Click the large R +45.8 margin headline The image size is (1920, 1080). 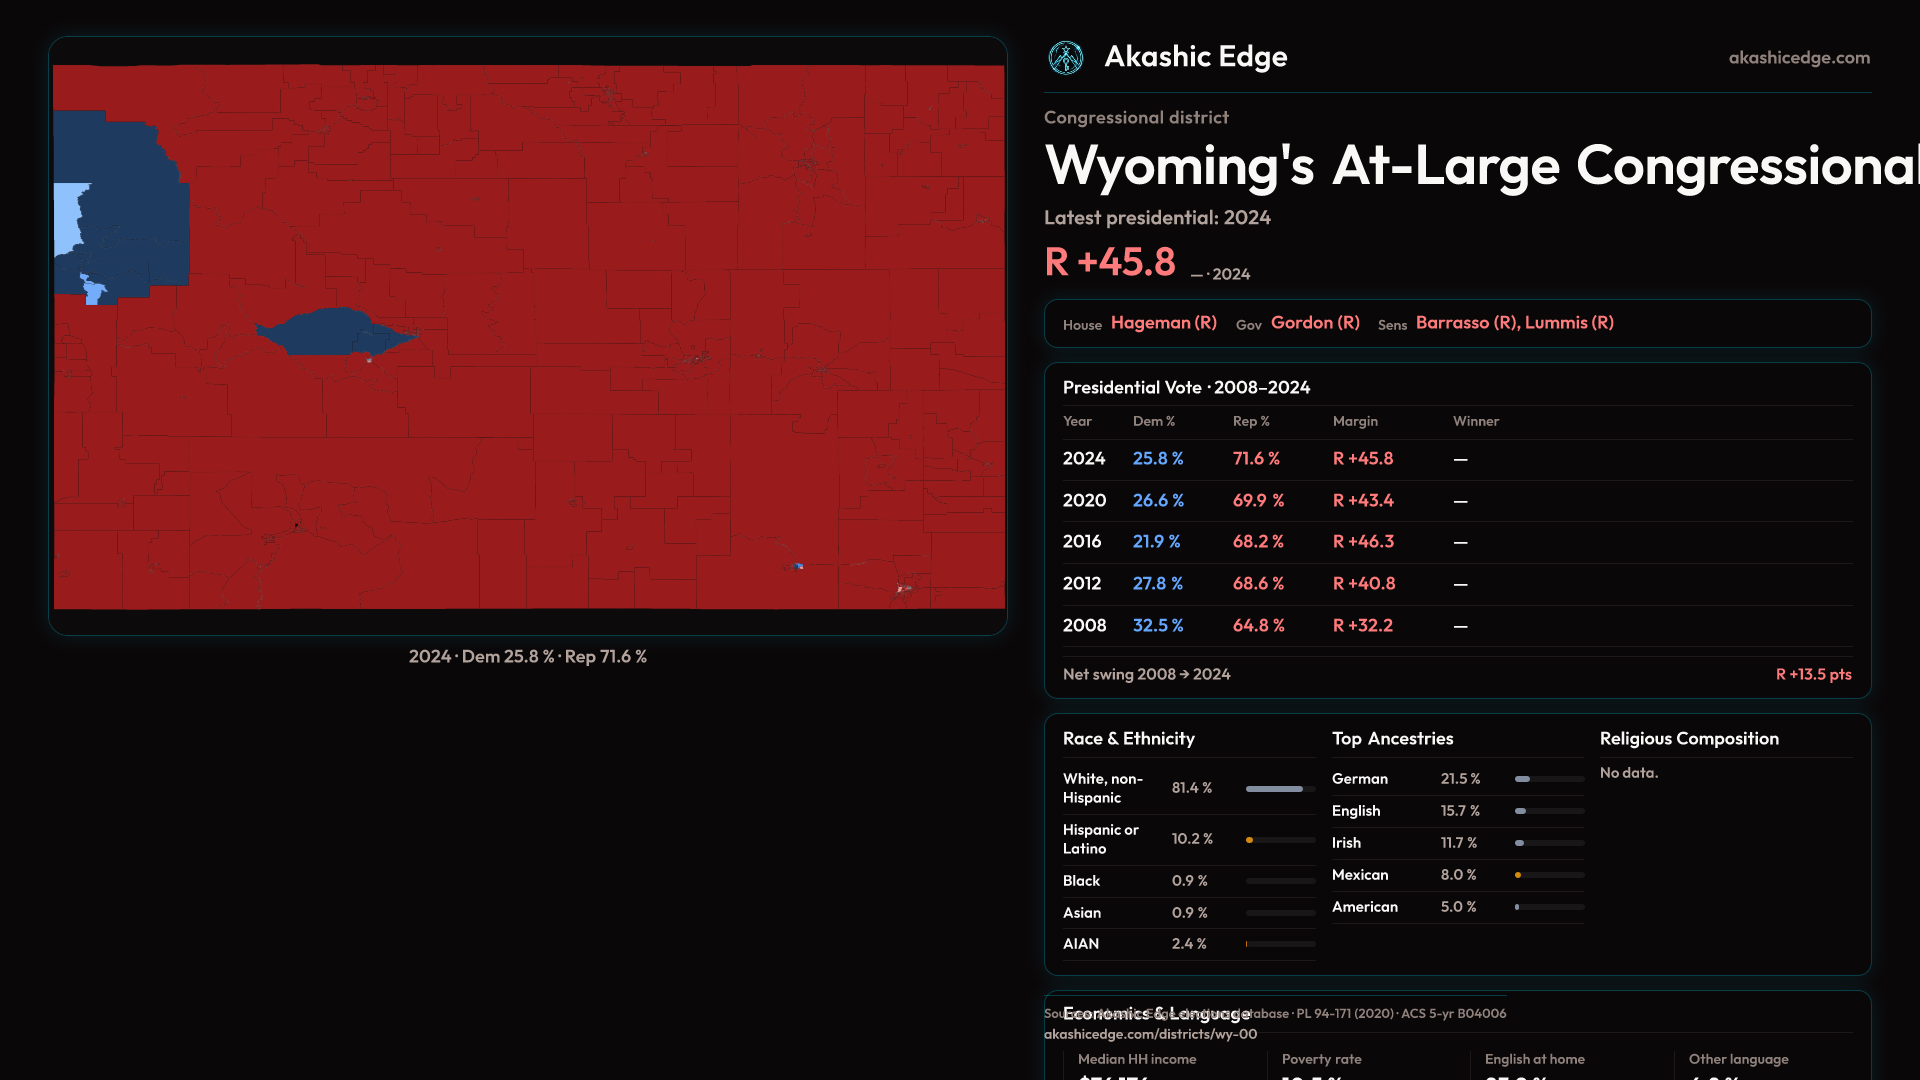pos(1109,262)
